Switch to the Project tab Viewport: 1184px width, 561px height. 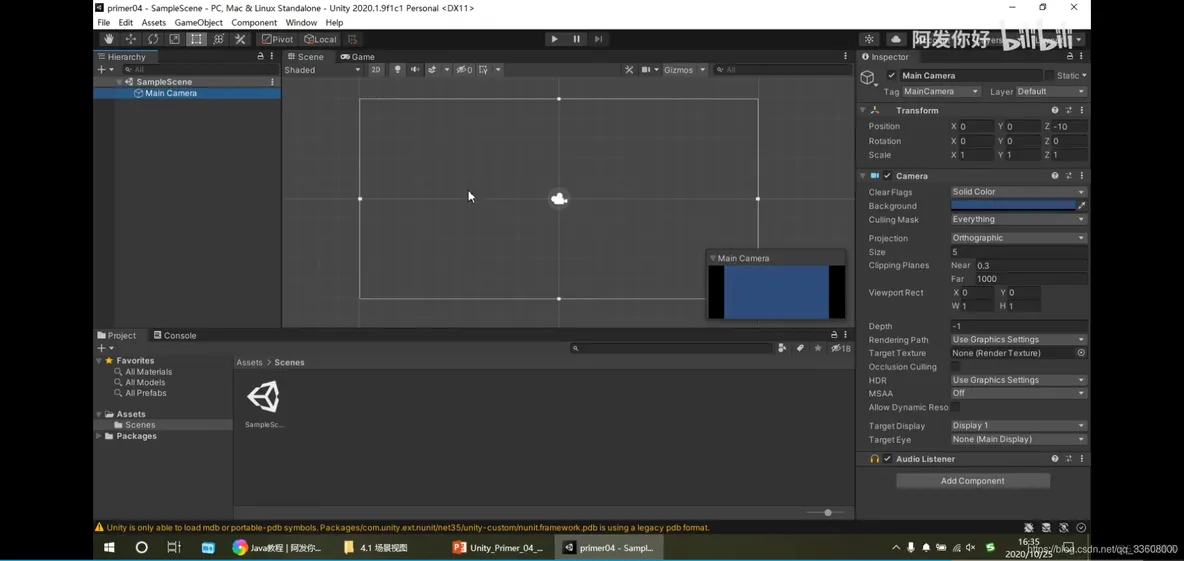[116, 335]
